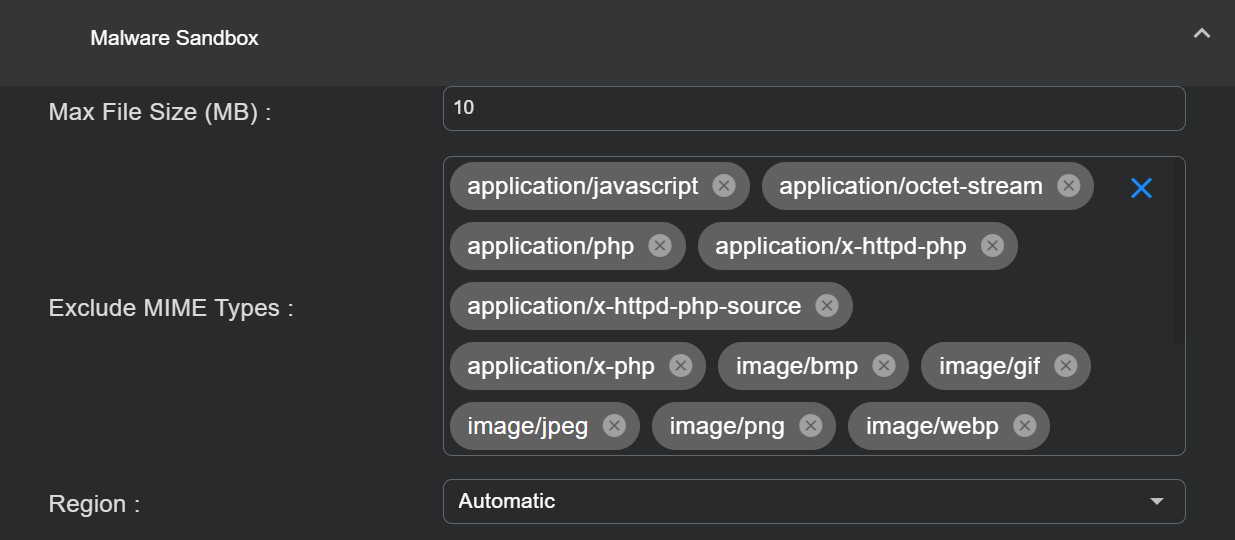Click the Region dropdown arrow
1235x540 pixels.
pos(1157,501)
